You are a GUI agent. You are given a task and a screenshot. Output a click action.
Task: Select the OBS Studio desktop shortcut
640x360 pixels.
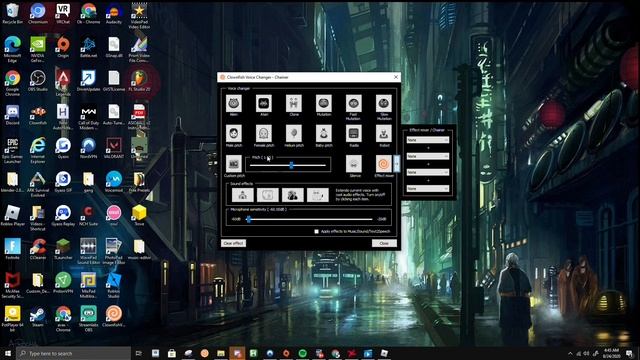pos(38,80)
